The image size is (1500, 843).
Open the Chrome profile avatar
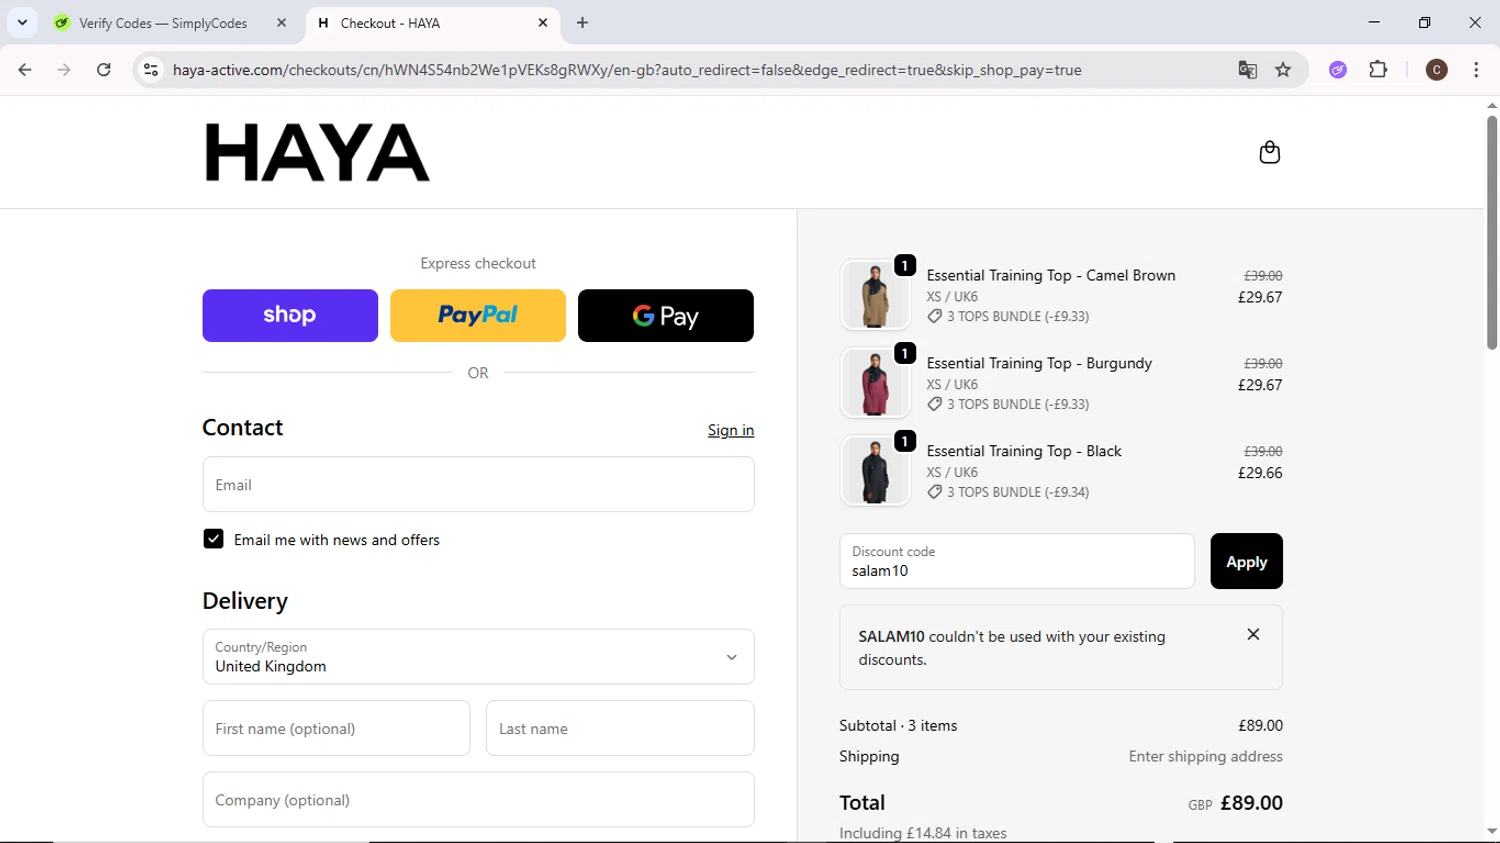1436,70
